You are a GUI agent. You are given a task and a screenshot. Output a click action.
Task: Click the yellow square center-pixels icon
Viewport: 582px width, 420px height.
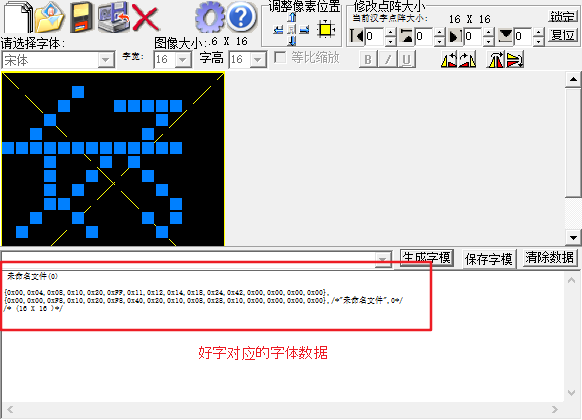(326, 30)
